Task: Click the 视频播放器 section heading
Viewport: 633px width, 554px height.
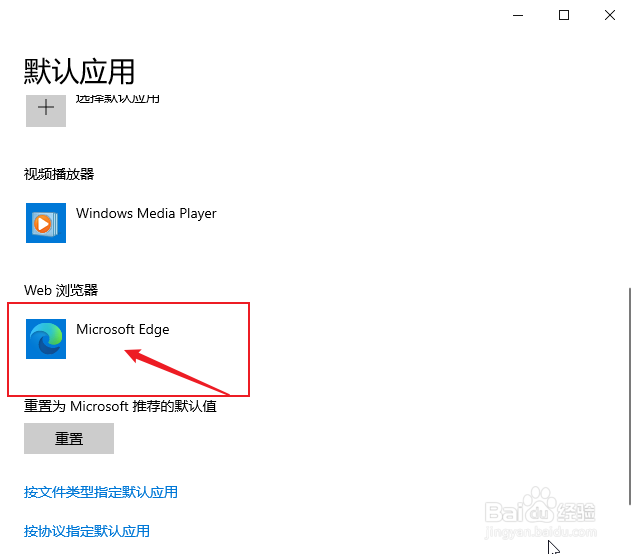Action: coord(59,174)
